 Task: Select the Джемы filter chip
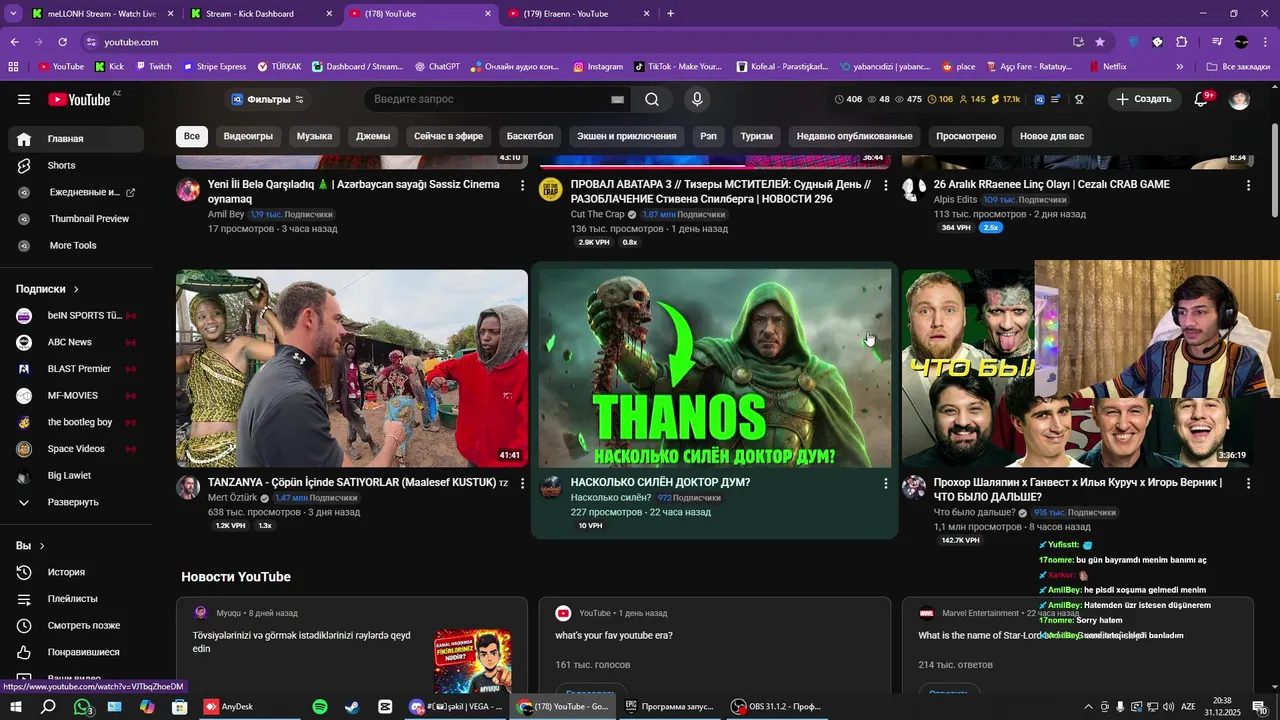pyautogui.click(x=373, y=136)
